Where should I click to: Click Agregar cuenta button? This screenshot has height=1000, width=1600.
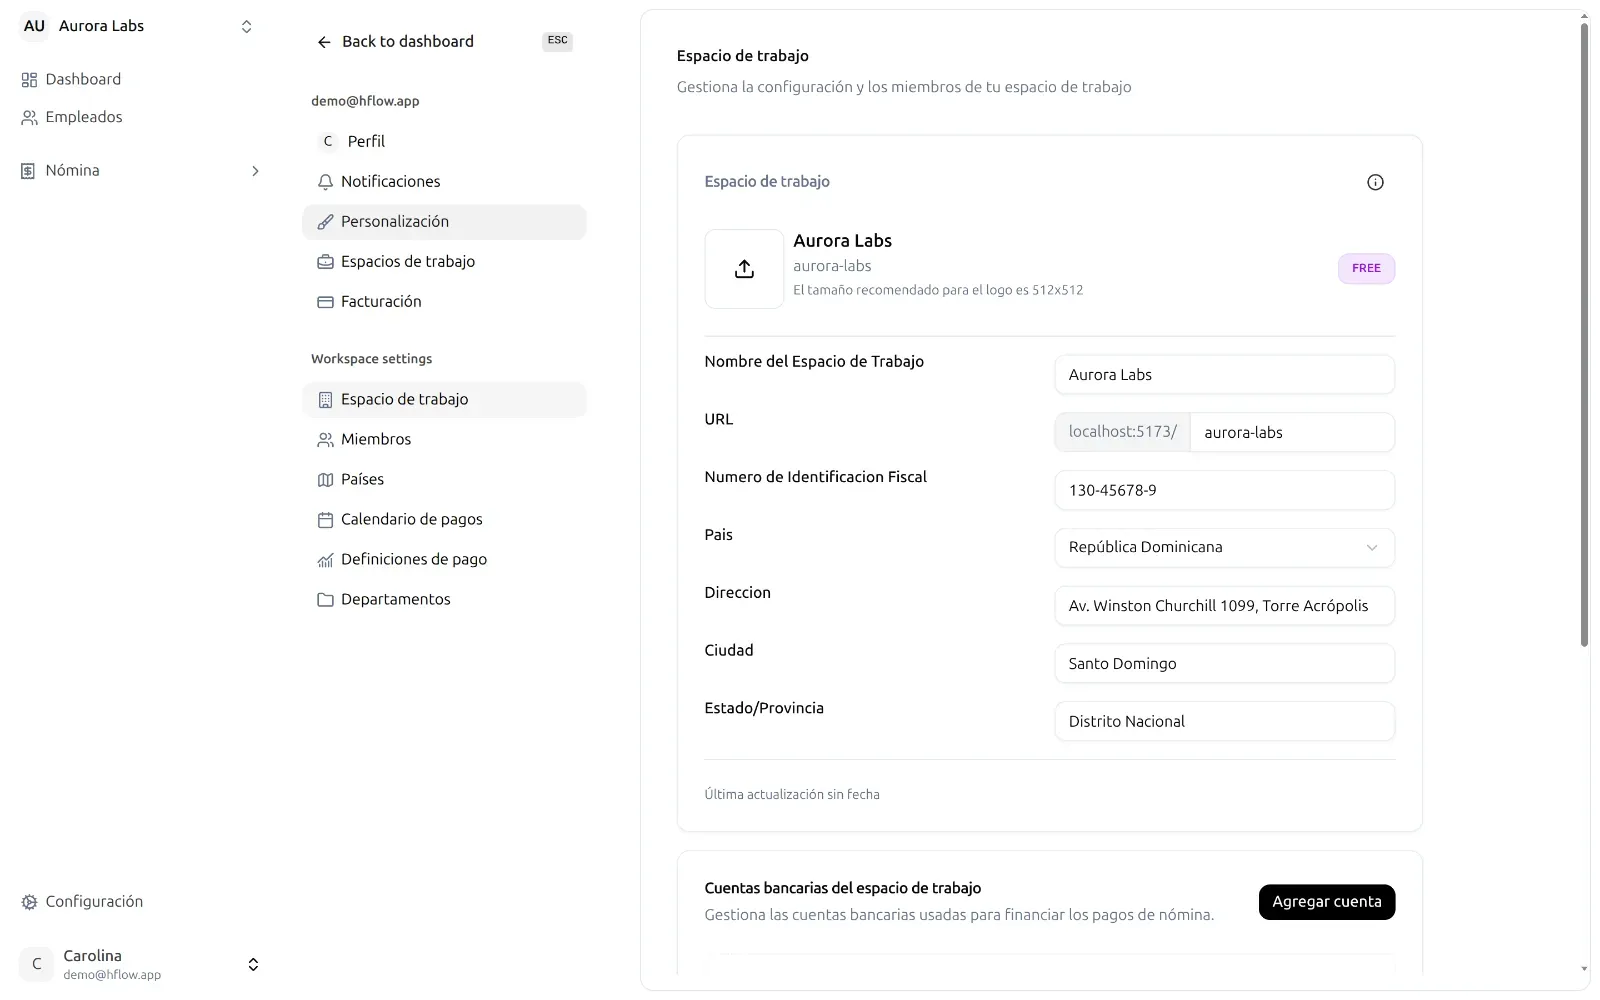pos(1327,902)
